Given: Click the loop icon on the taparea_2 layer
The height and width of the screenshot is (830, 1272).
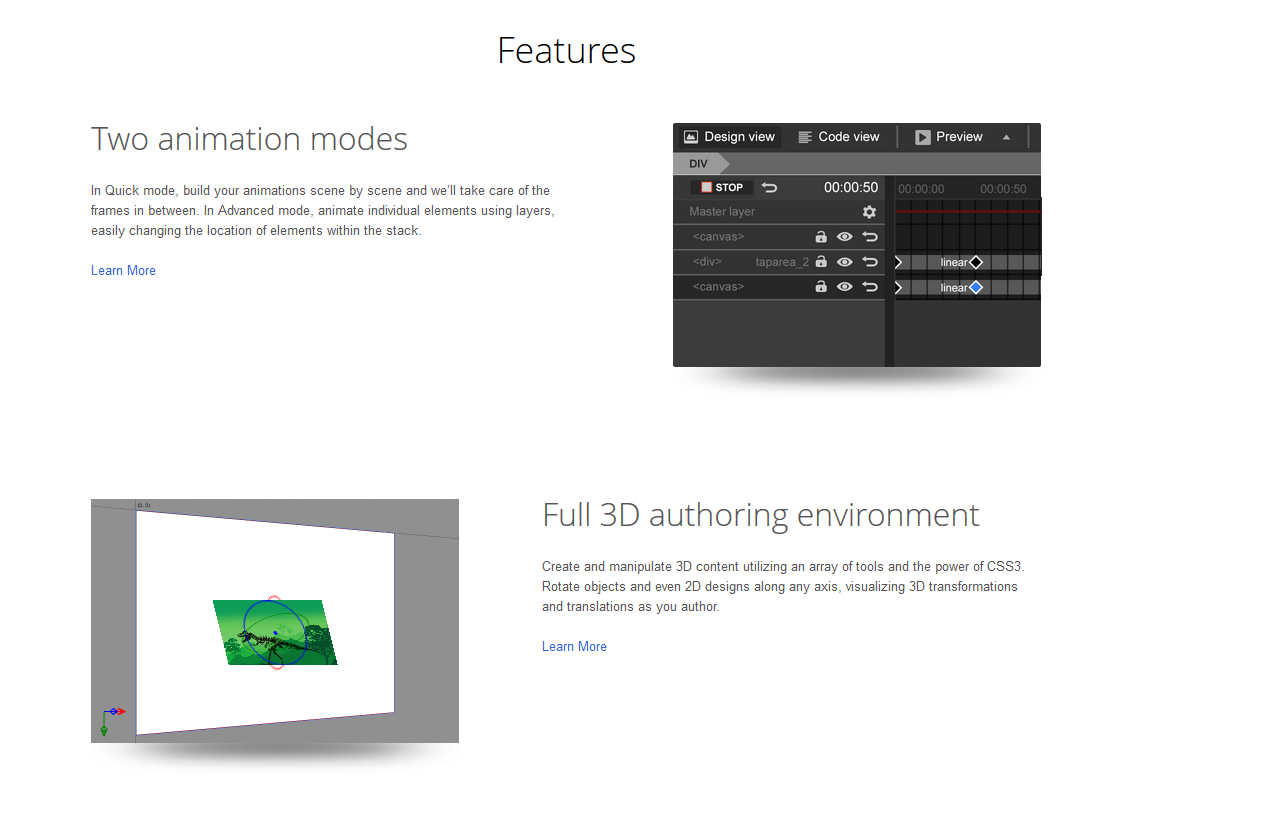Looking at the screenshot, I should 870,262.
